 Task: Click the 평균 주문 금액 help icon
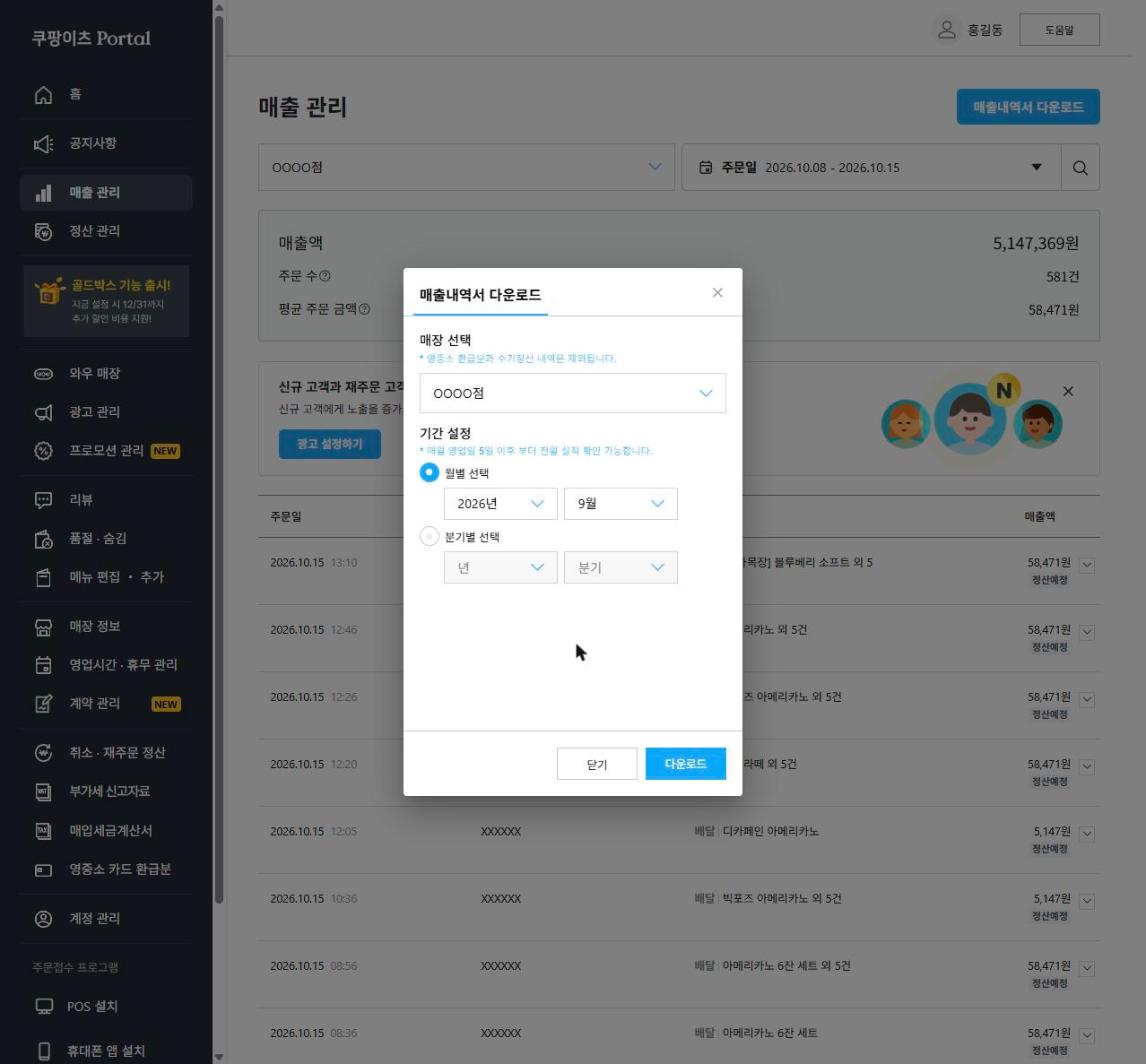point(365,310)
